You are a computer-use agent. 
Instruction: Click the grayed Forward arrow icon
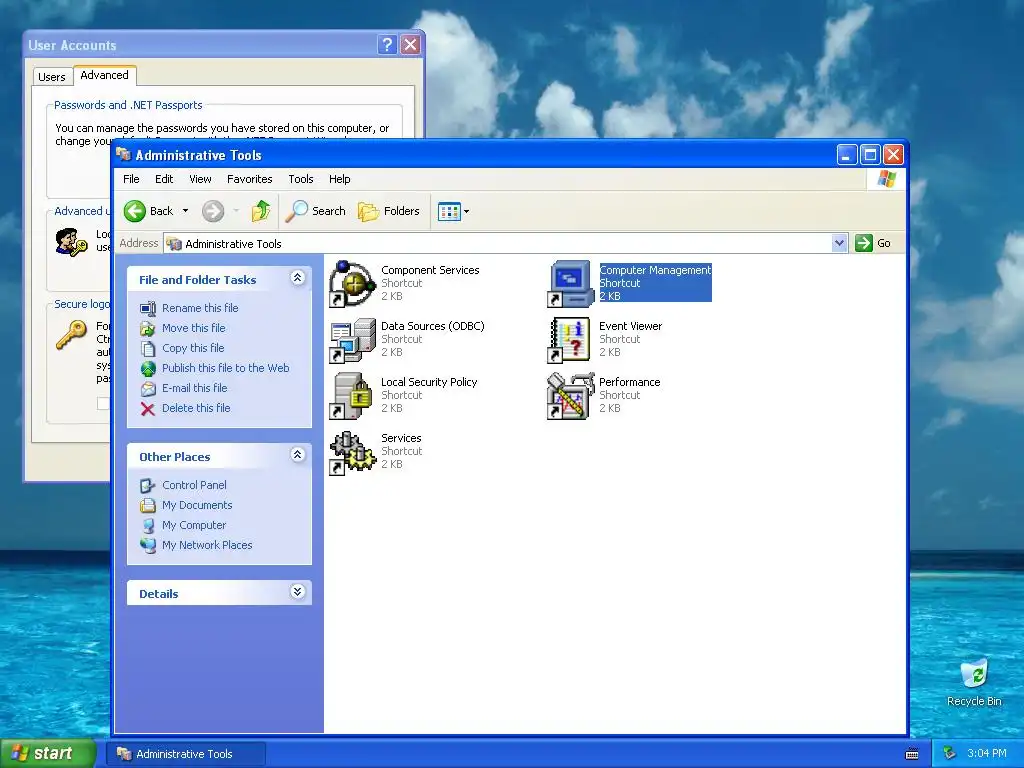click(x=213, y=211)
